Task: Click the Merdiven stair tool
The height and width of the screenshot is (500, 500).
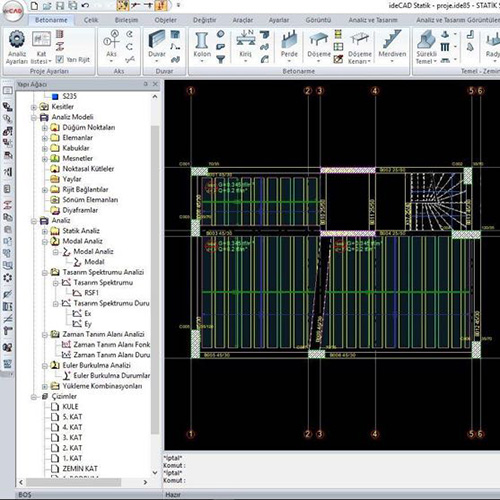Action: pyautogui.click(x=392, y=46)
